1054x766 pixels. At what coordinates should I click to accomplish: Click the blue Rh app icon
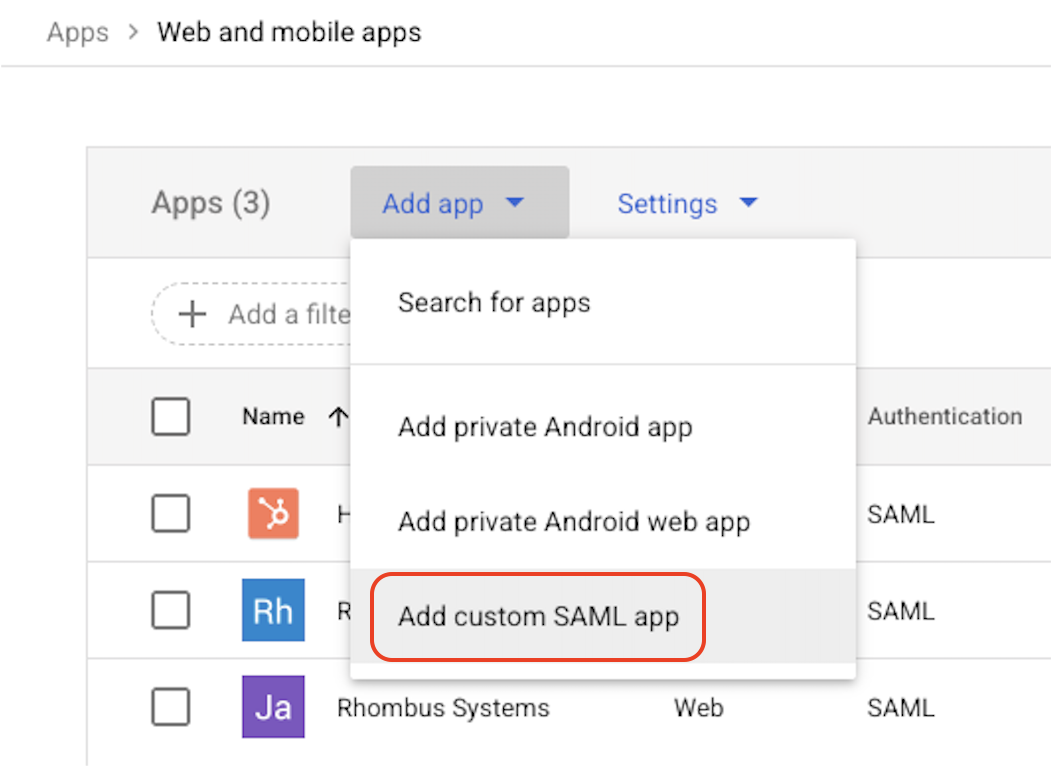tap(273, 610)
